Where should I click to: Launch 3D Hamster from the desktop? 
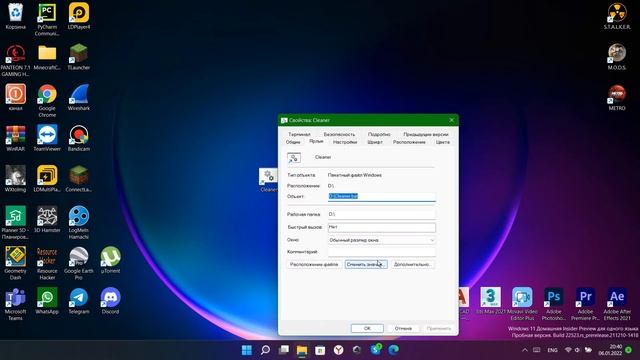tap(47, 219)
